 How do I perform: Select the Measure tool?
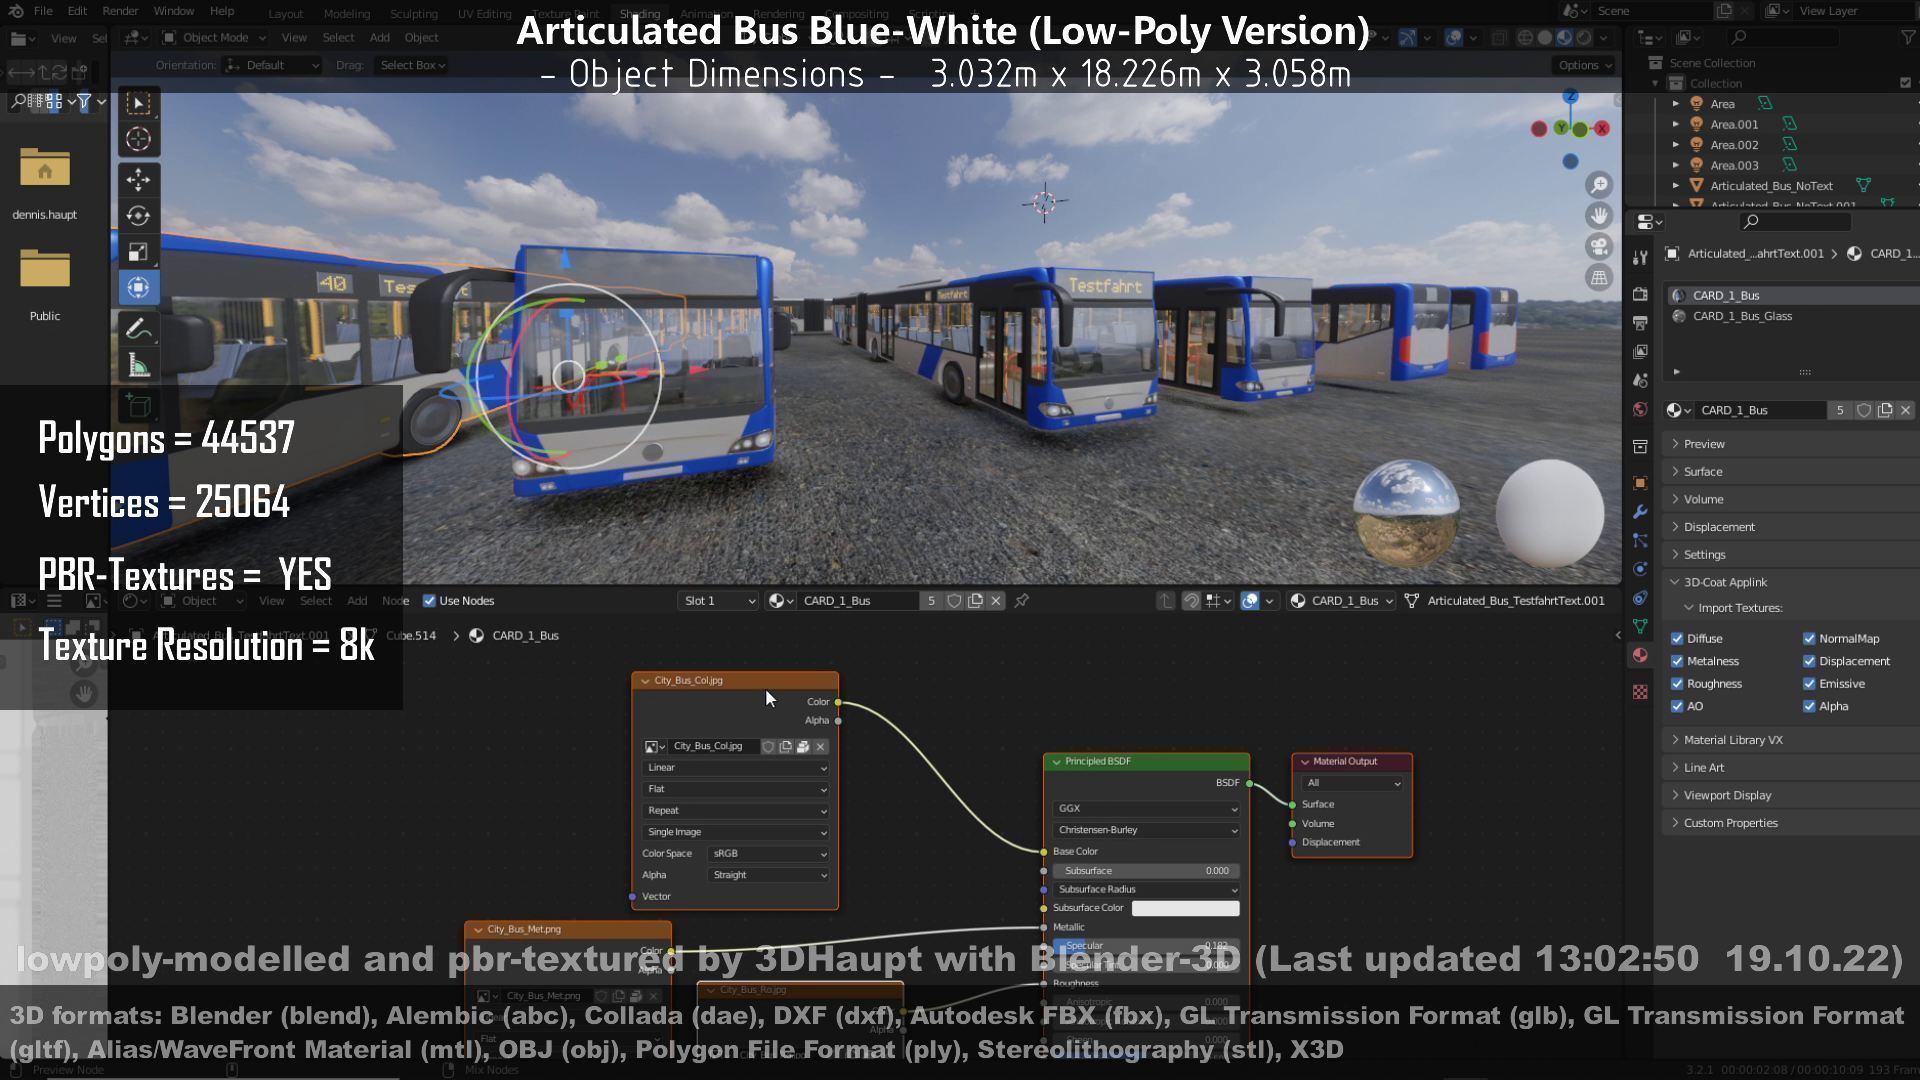tap(139, 365)
